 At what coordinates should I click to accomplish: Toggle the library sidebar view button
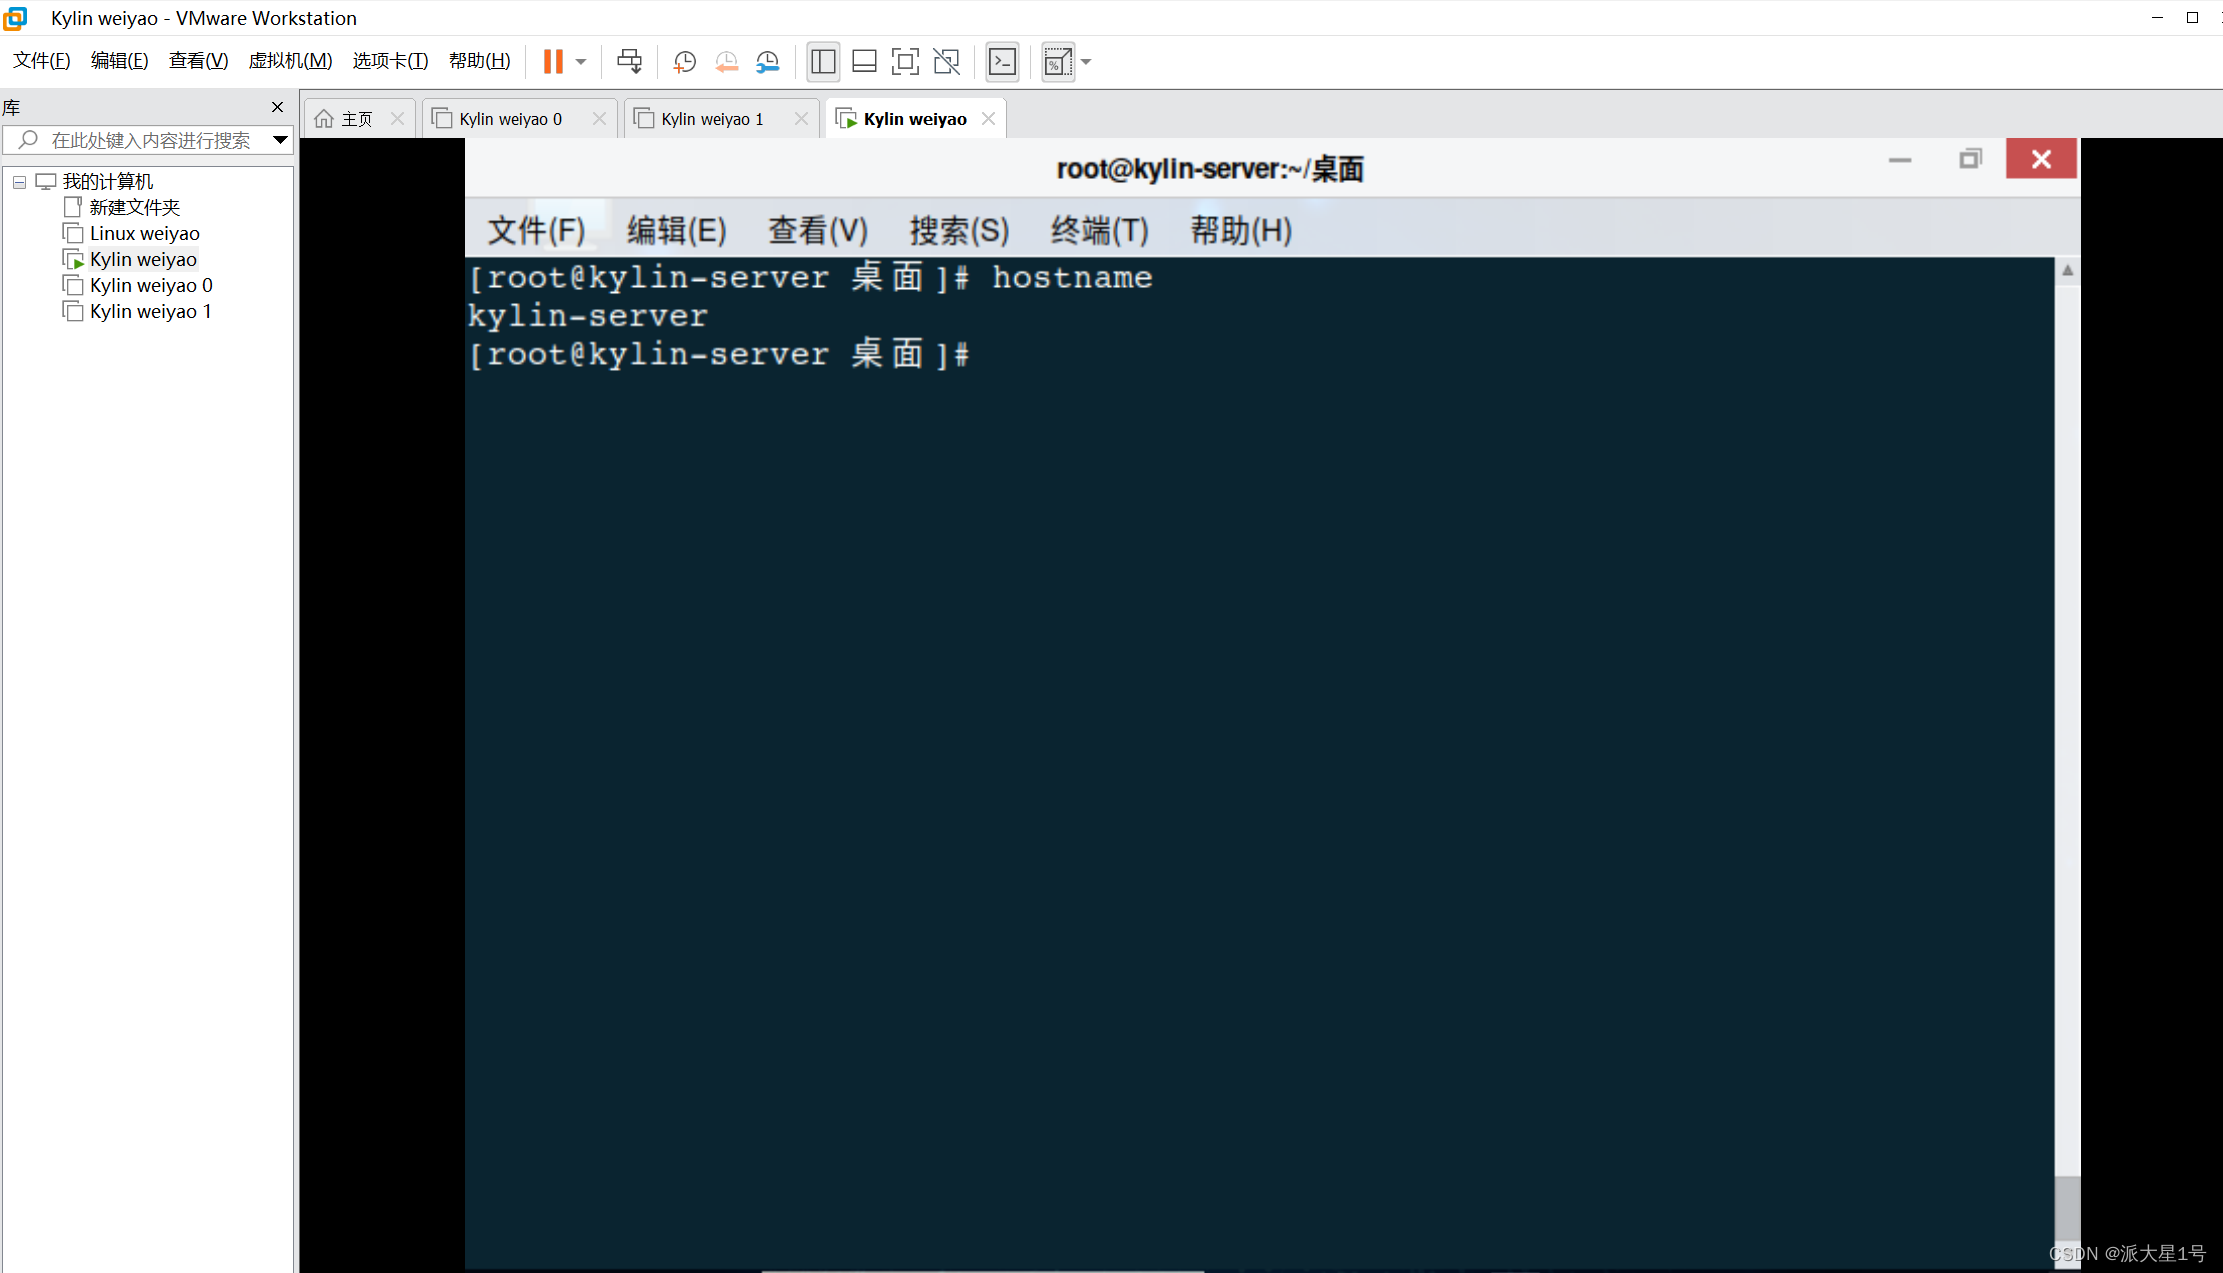[x=823, y=62]
